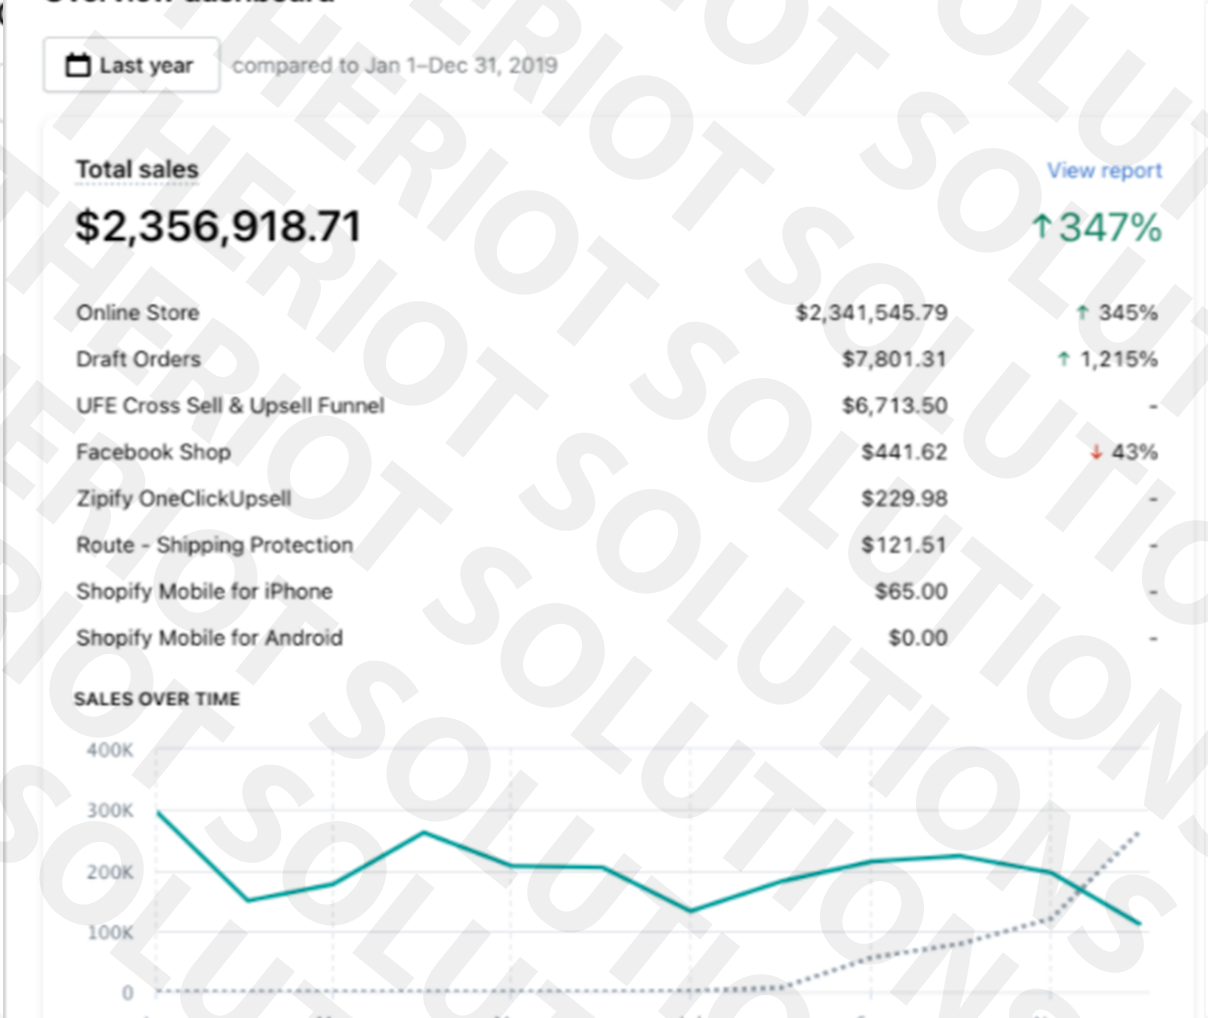Open the Last year date range picker

pos(131,65)
